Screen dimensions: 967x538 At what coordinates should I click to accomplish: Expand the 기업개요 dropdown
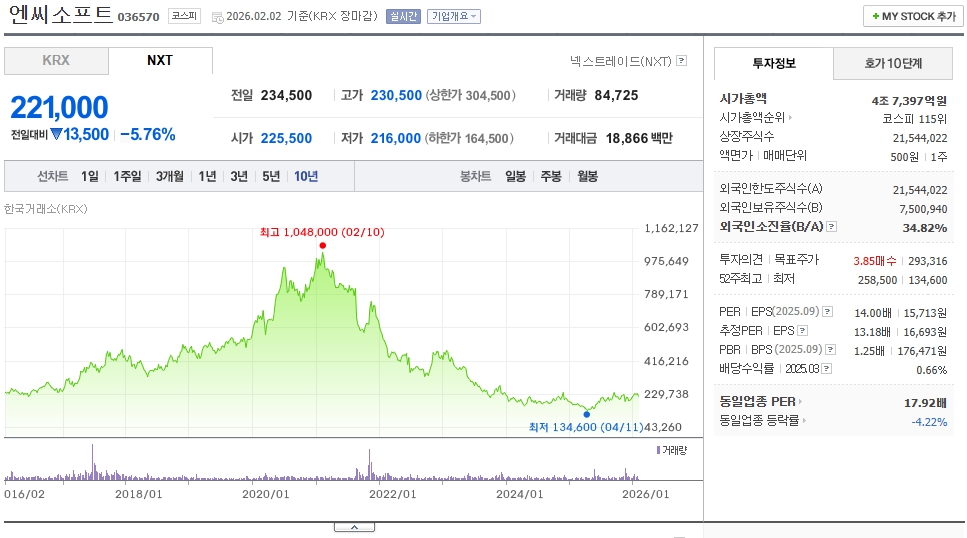tap(453, 17)
